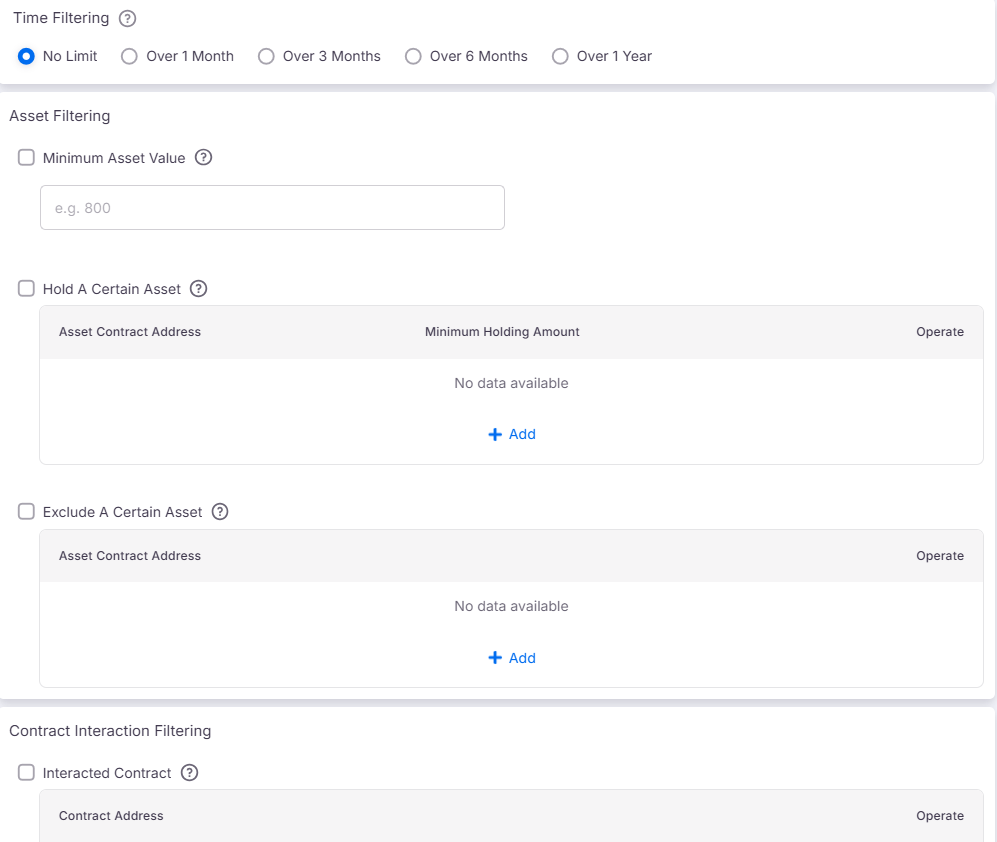
Task: Select Over 1 Month radio button
Action: [129, 56]
